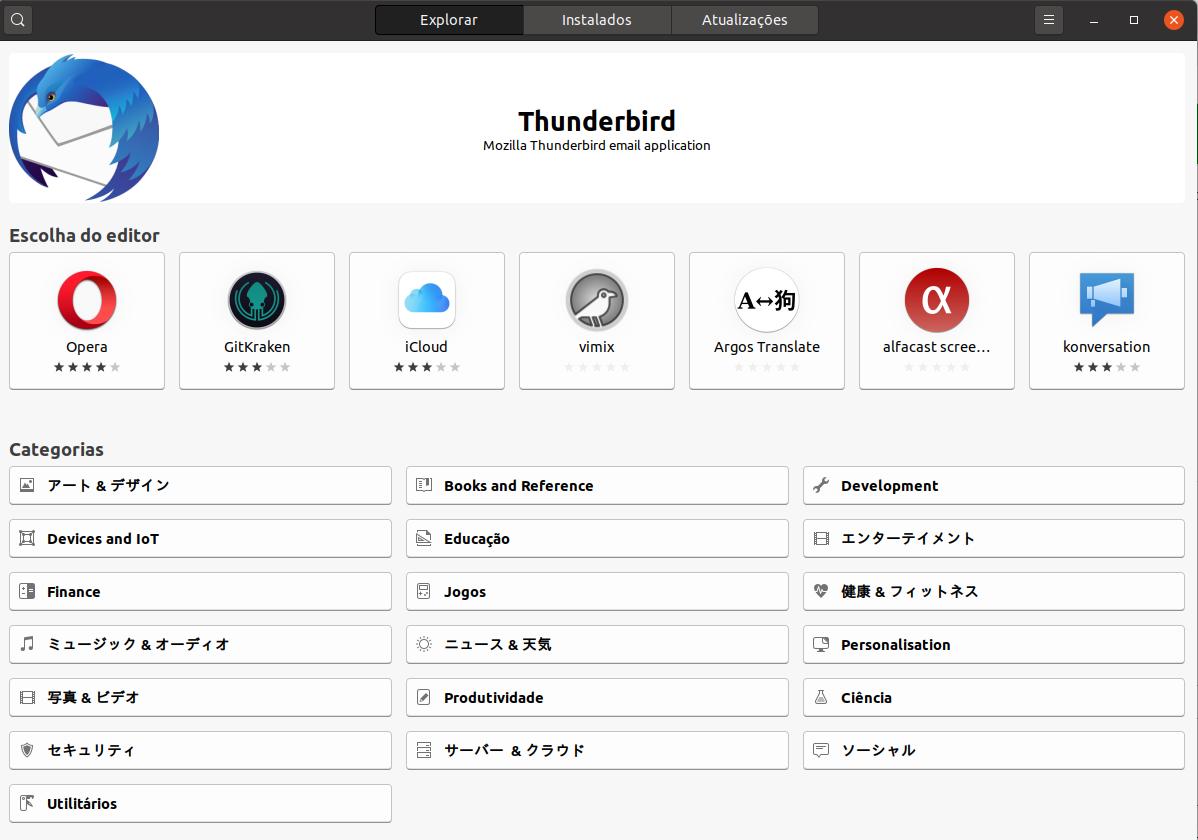Viewport: 1198px width, 840px height.
Task: Open the サーバー & クラウド category
Action: coord(597,750)
